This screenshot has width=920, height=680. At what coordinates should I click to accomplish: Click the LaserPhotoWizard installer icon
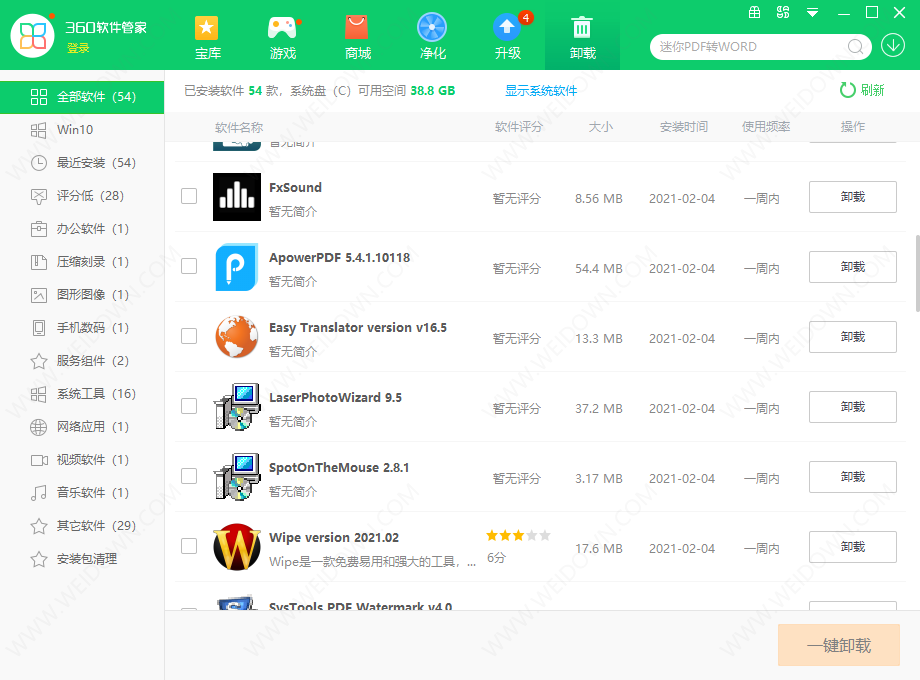pyautogui.click(x=236, y=407)
